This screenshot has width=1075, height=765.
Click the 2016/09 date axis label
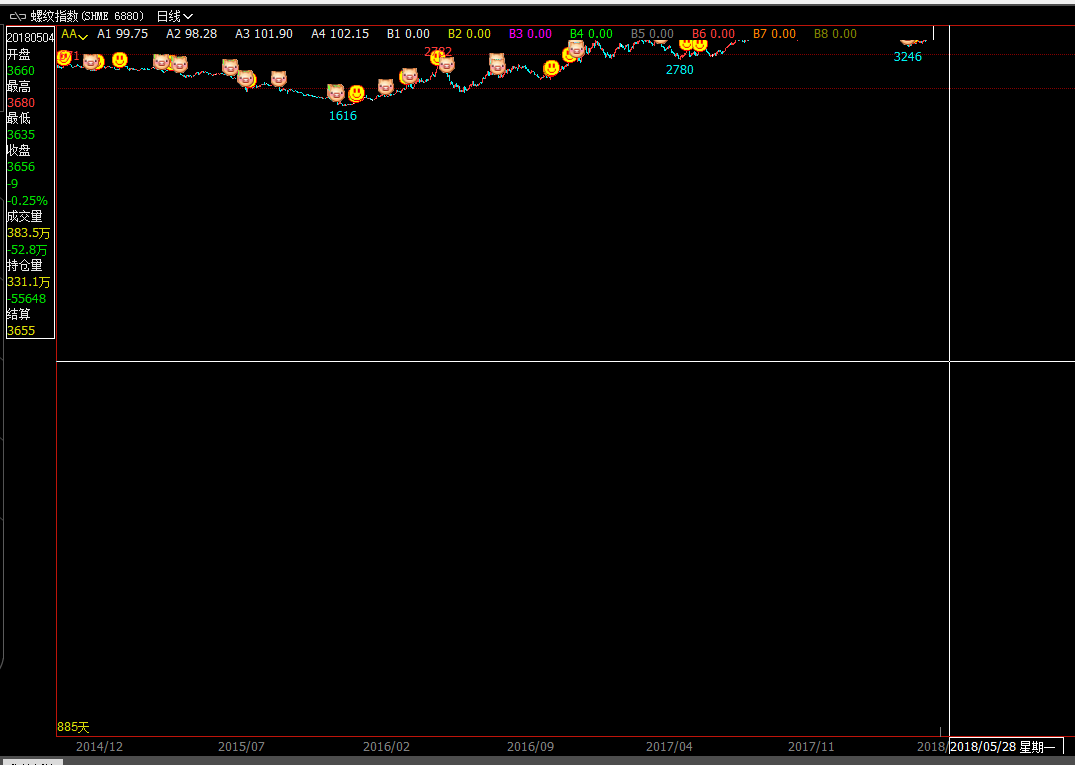531,747
